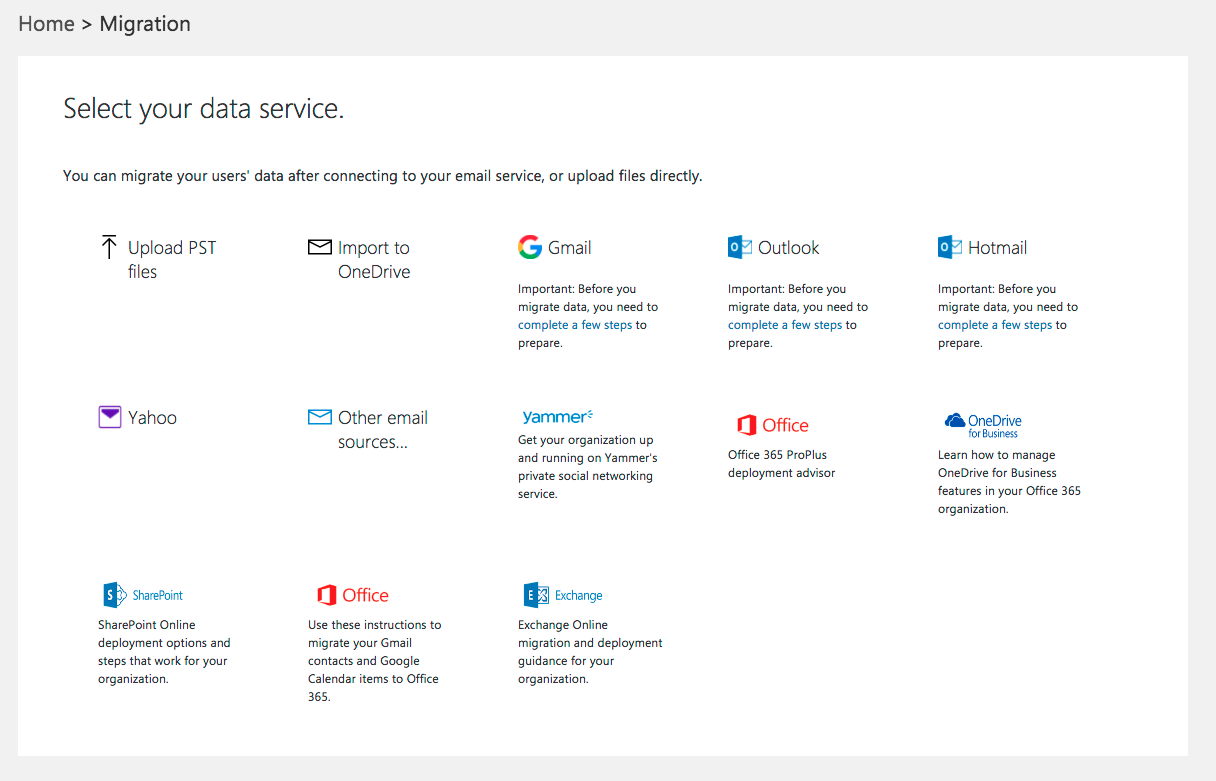Click the Import to OneDrive envelope icon
Screen dimensions: 1216x781
click(x=319, y=247)
